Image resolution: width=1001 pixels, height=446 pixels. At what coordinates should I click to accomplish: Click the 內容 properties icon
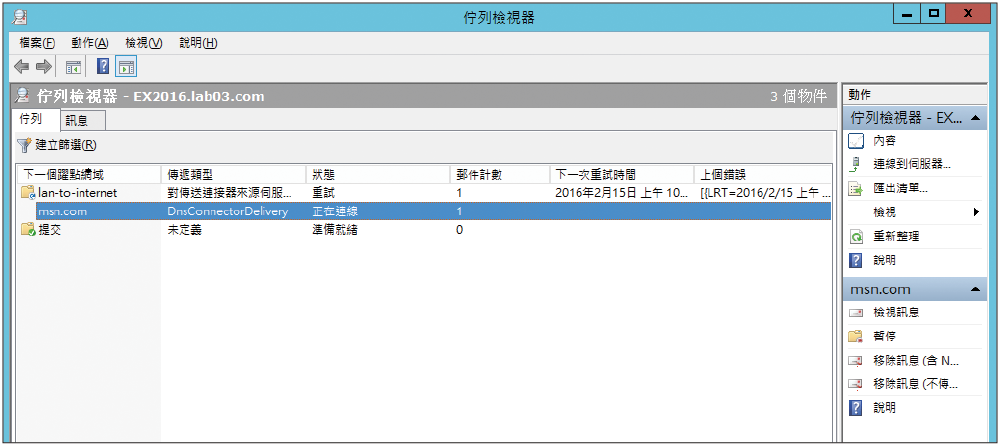856,140
